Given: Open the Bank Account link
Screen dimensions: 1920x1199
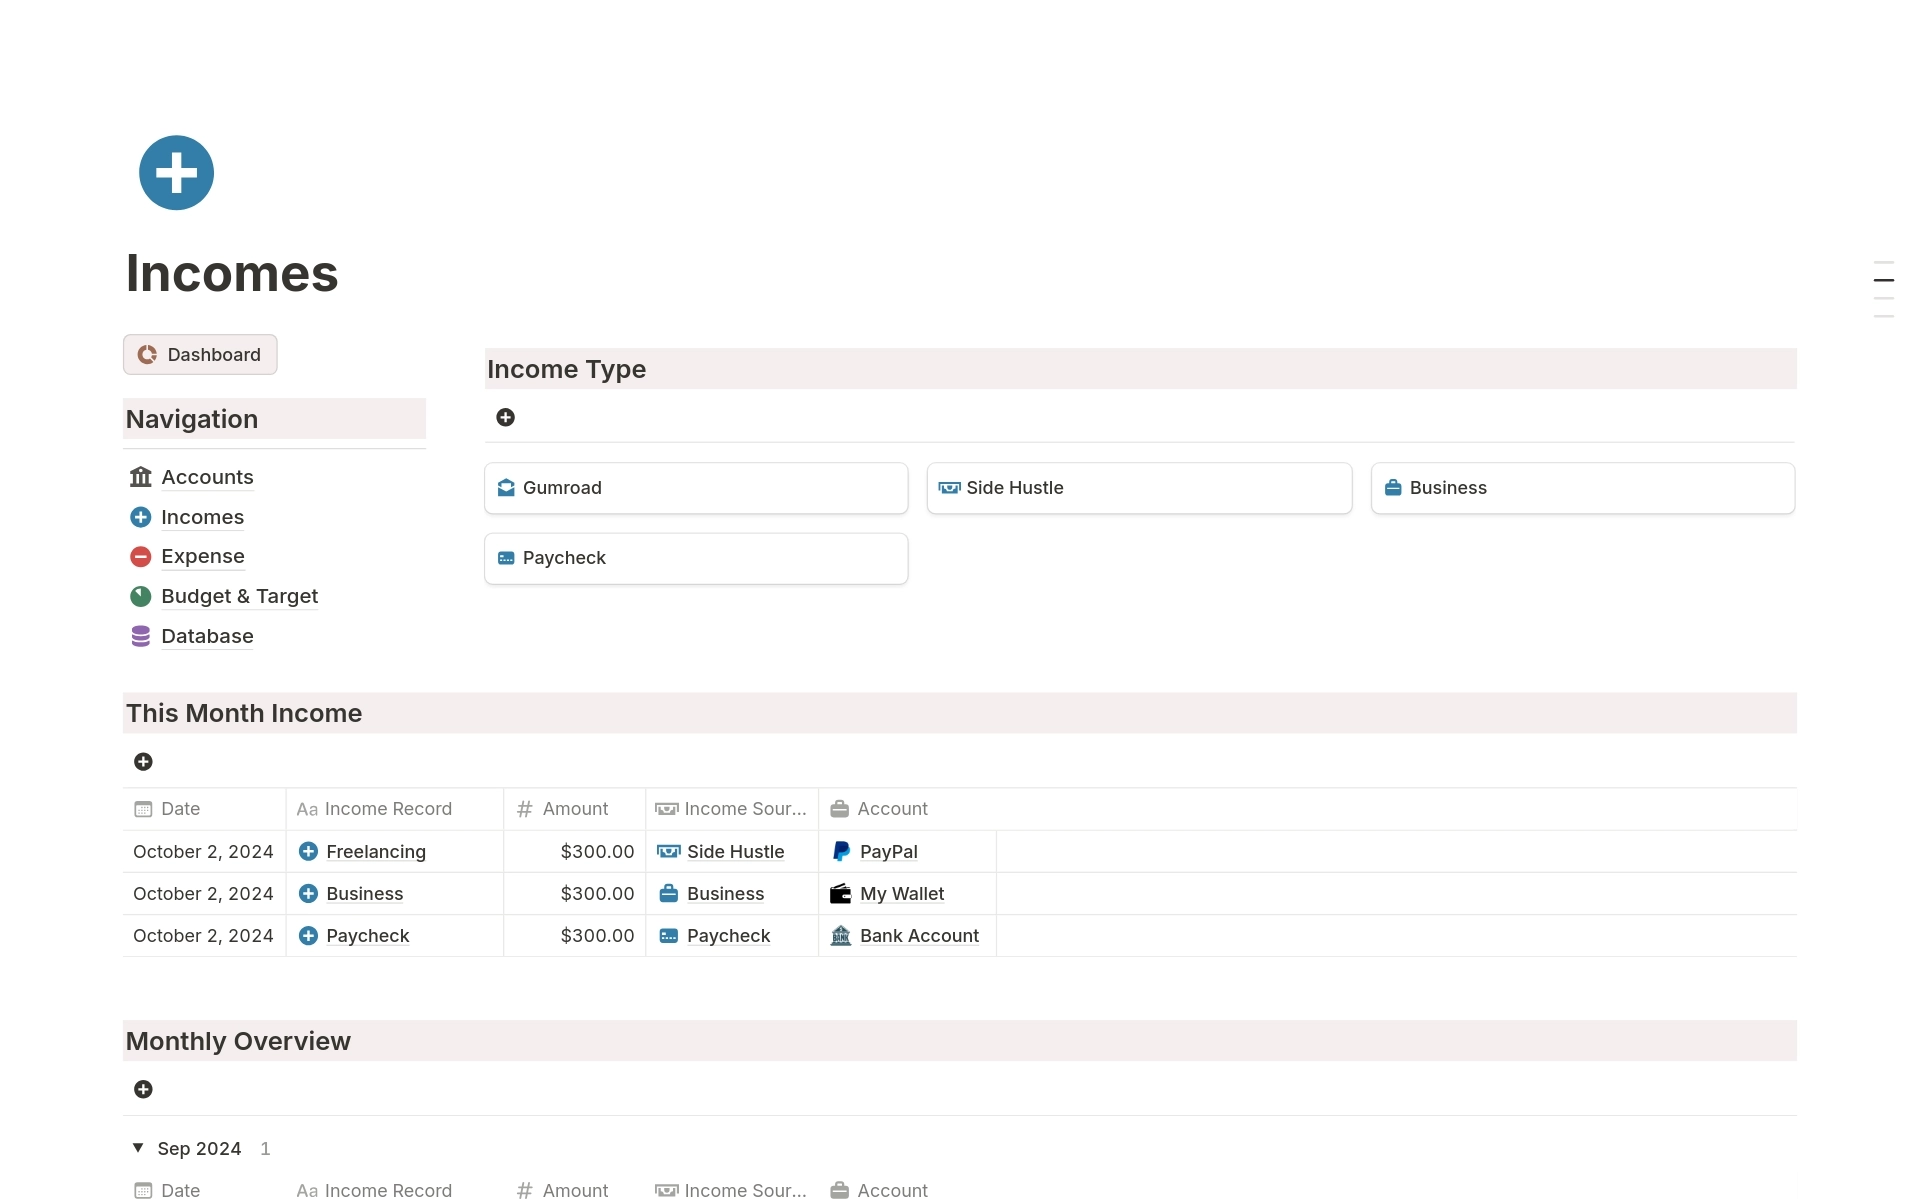Looking at the screenshot, I should tap(919, 936).
